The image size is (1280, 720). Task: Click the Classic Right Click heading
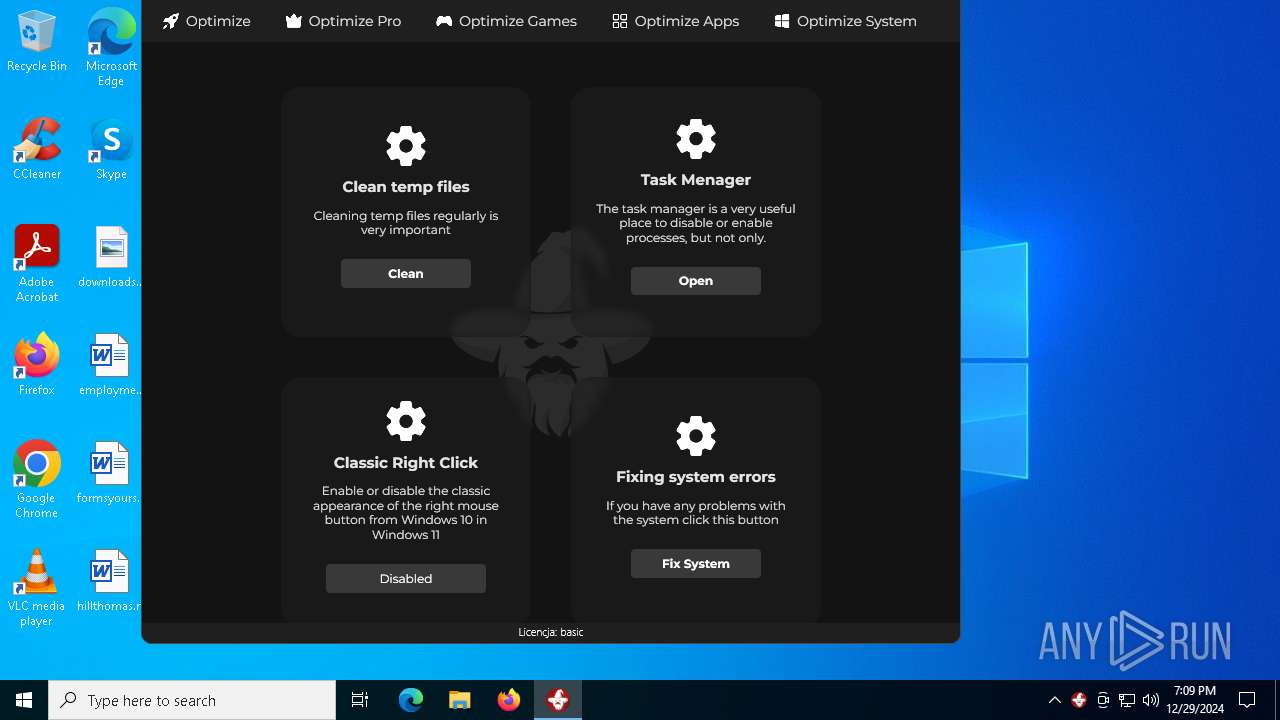tap(406, 463)
